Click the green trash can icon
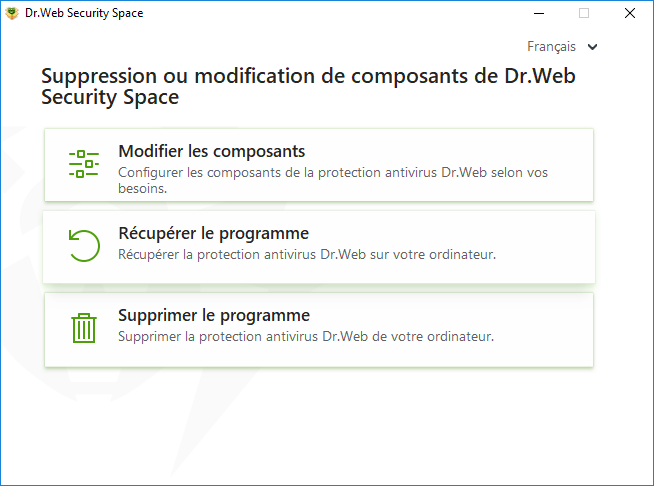Image resolution: width=654 pixels, height=486 pixels. click(x=84, y=328)
